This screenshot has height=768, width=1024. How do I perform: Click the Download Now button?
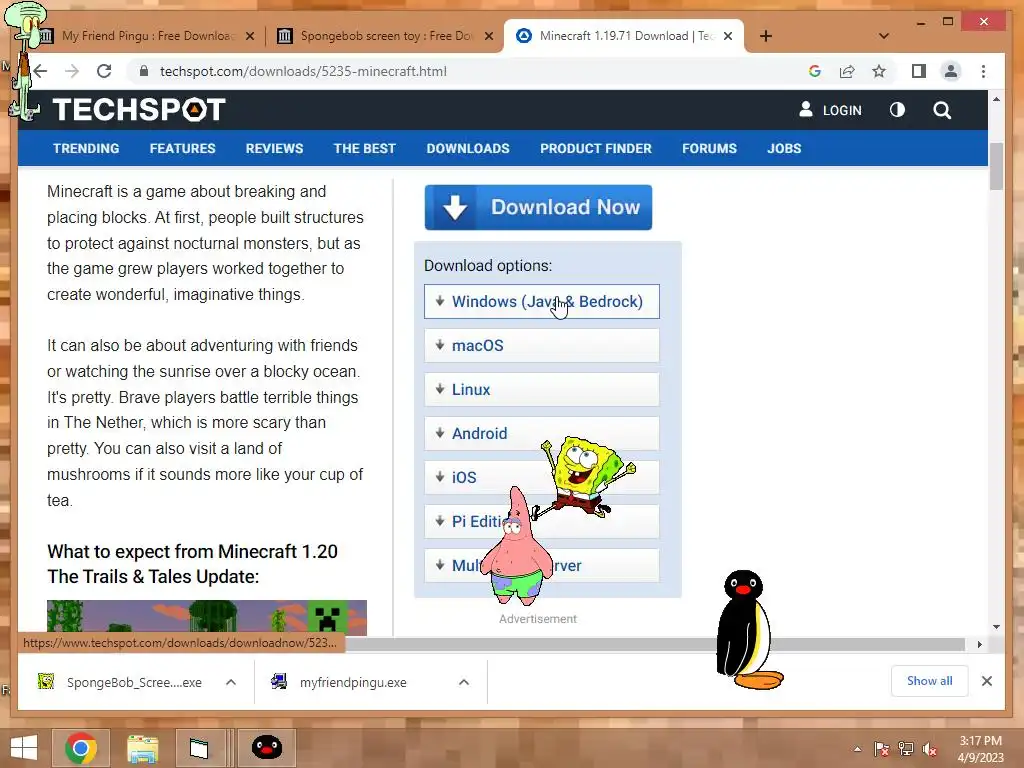(538, 207)
